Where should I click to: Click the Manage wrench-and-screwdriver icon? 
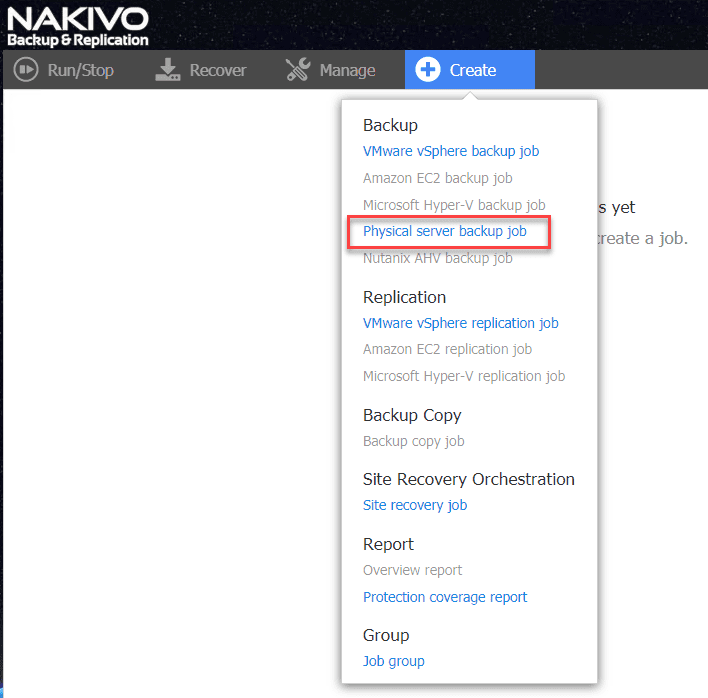(x=298, y=70)
